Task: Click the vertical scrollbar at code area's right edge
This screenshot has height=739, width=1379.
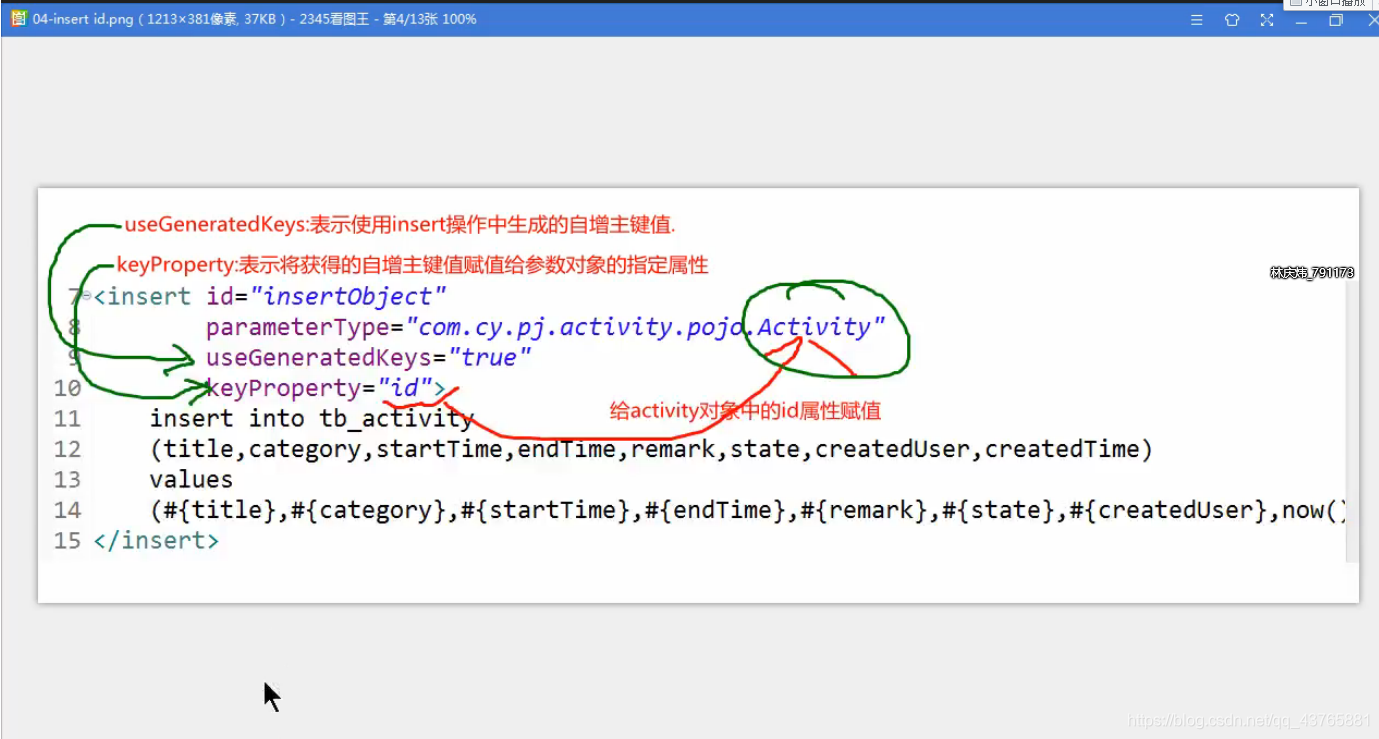Action: click(1351, 420)
